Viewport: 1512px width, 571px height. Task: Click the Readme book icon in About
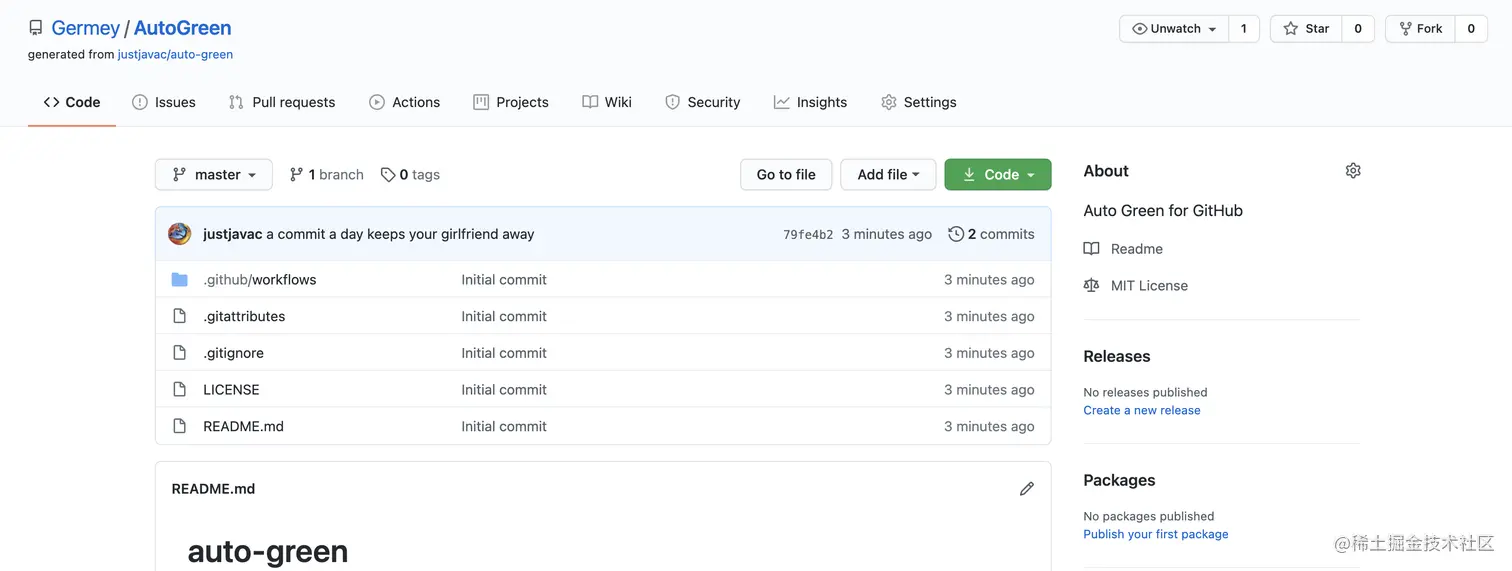tap(1091, 249)
